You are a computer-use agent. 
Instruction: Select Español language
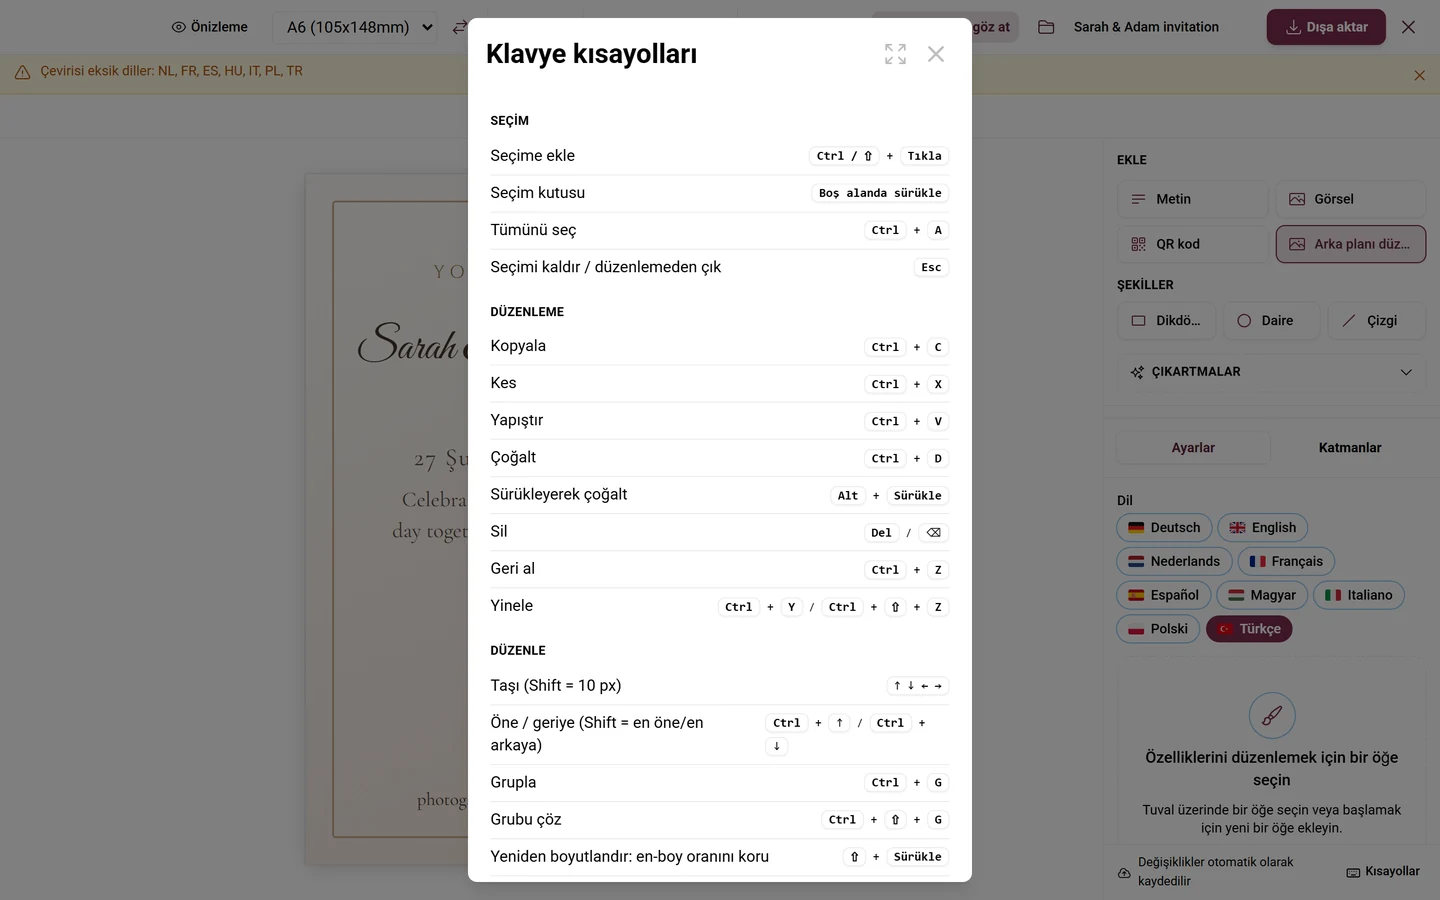pos(1164,595)
